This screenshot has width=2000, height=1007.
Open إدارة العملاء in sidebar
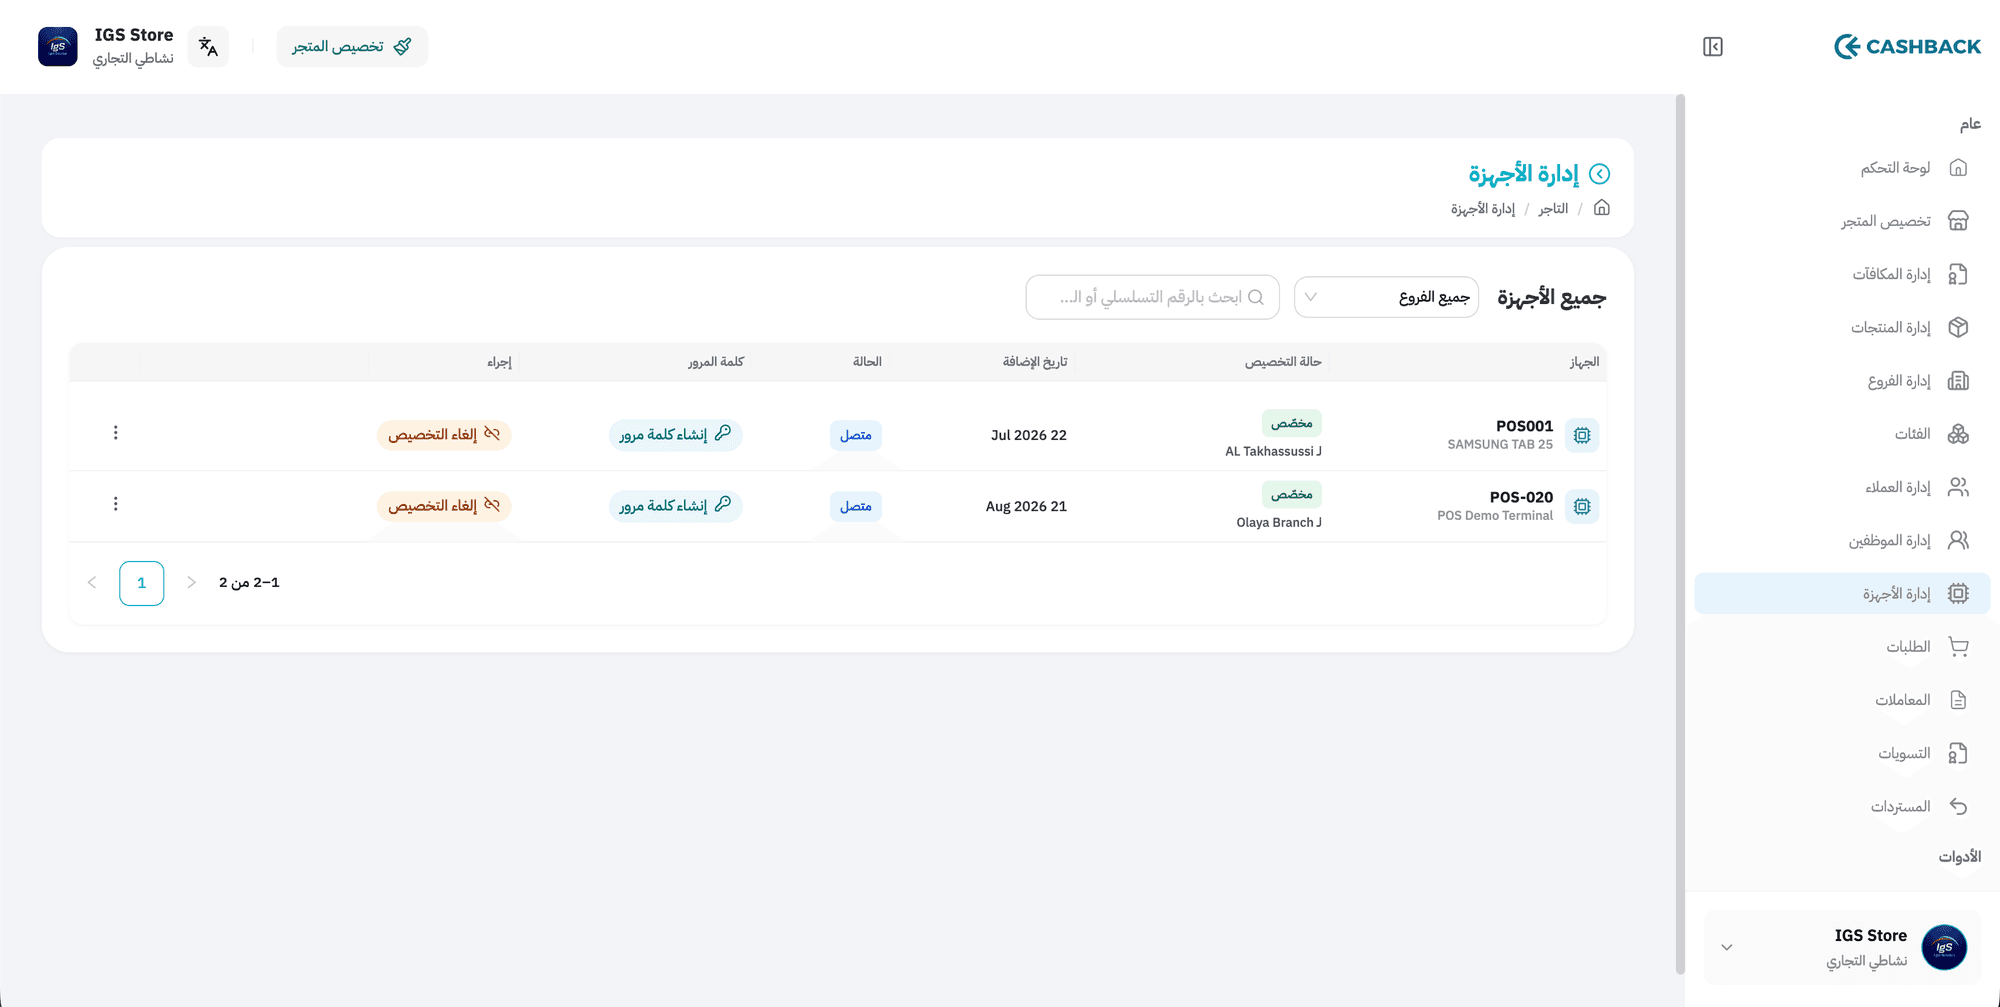coord(1842,487)
